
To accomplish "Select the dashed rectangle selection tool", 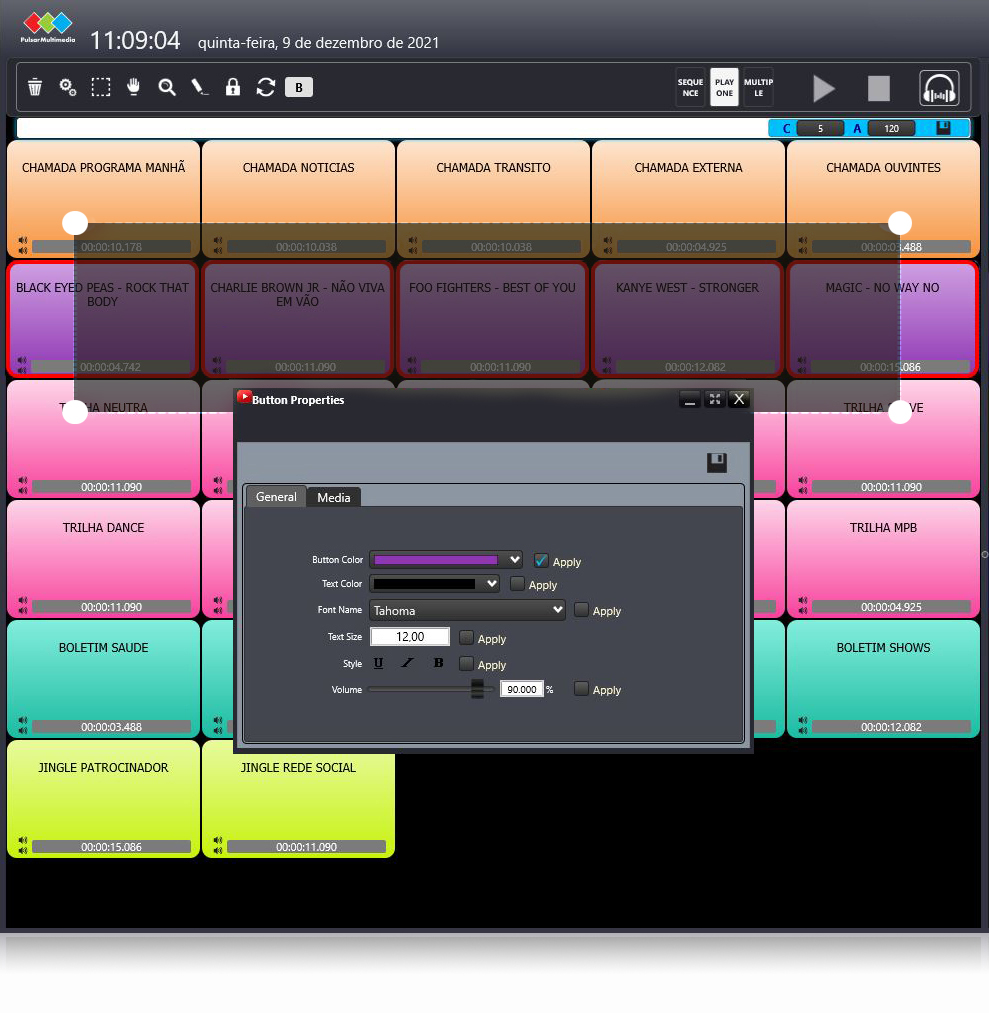I will point(101,87).
